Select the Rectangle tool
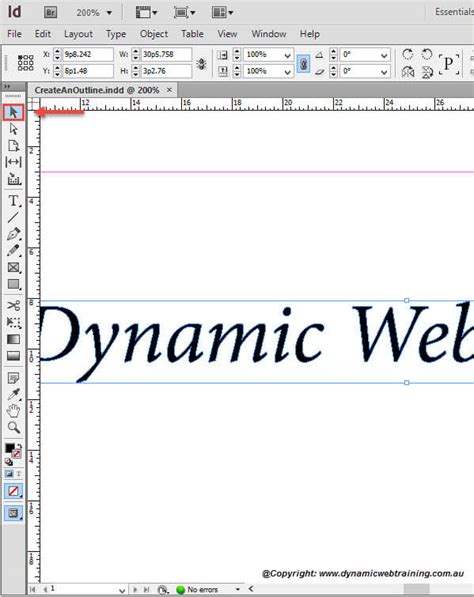 click(13, 284)
